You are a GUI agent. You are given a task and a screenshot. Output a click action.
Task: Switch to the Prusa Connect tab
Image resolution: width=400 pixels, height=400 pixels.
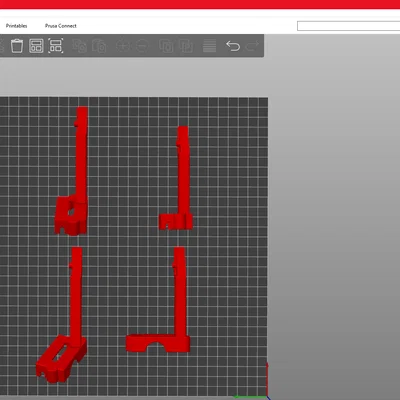coord(61,26)
